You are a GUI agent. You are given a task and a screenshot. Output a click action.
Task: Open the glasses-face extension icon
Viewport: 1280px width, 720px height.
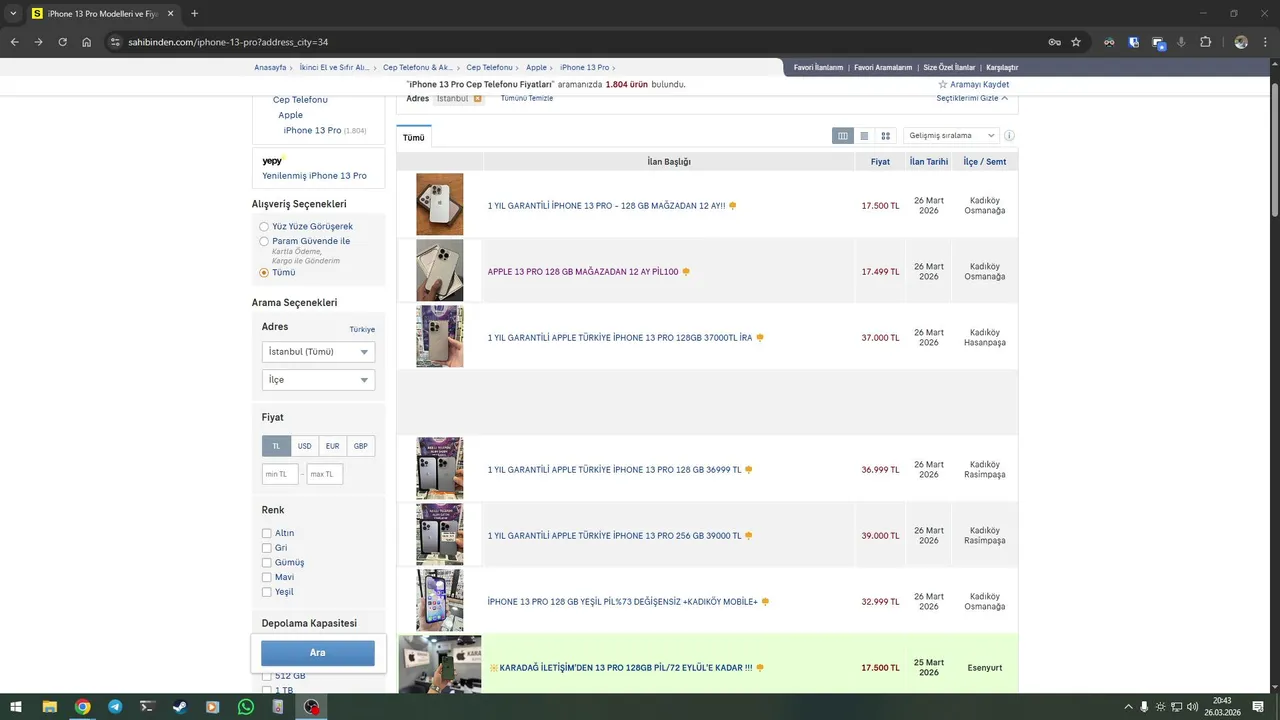click(x=1109, y=42)
